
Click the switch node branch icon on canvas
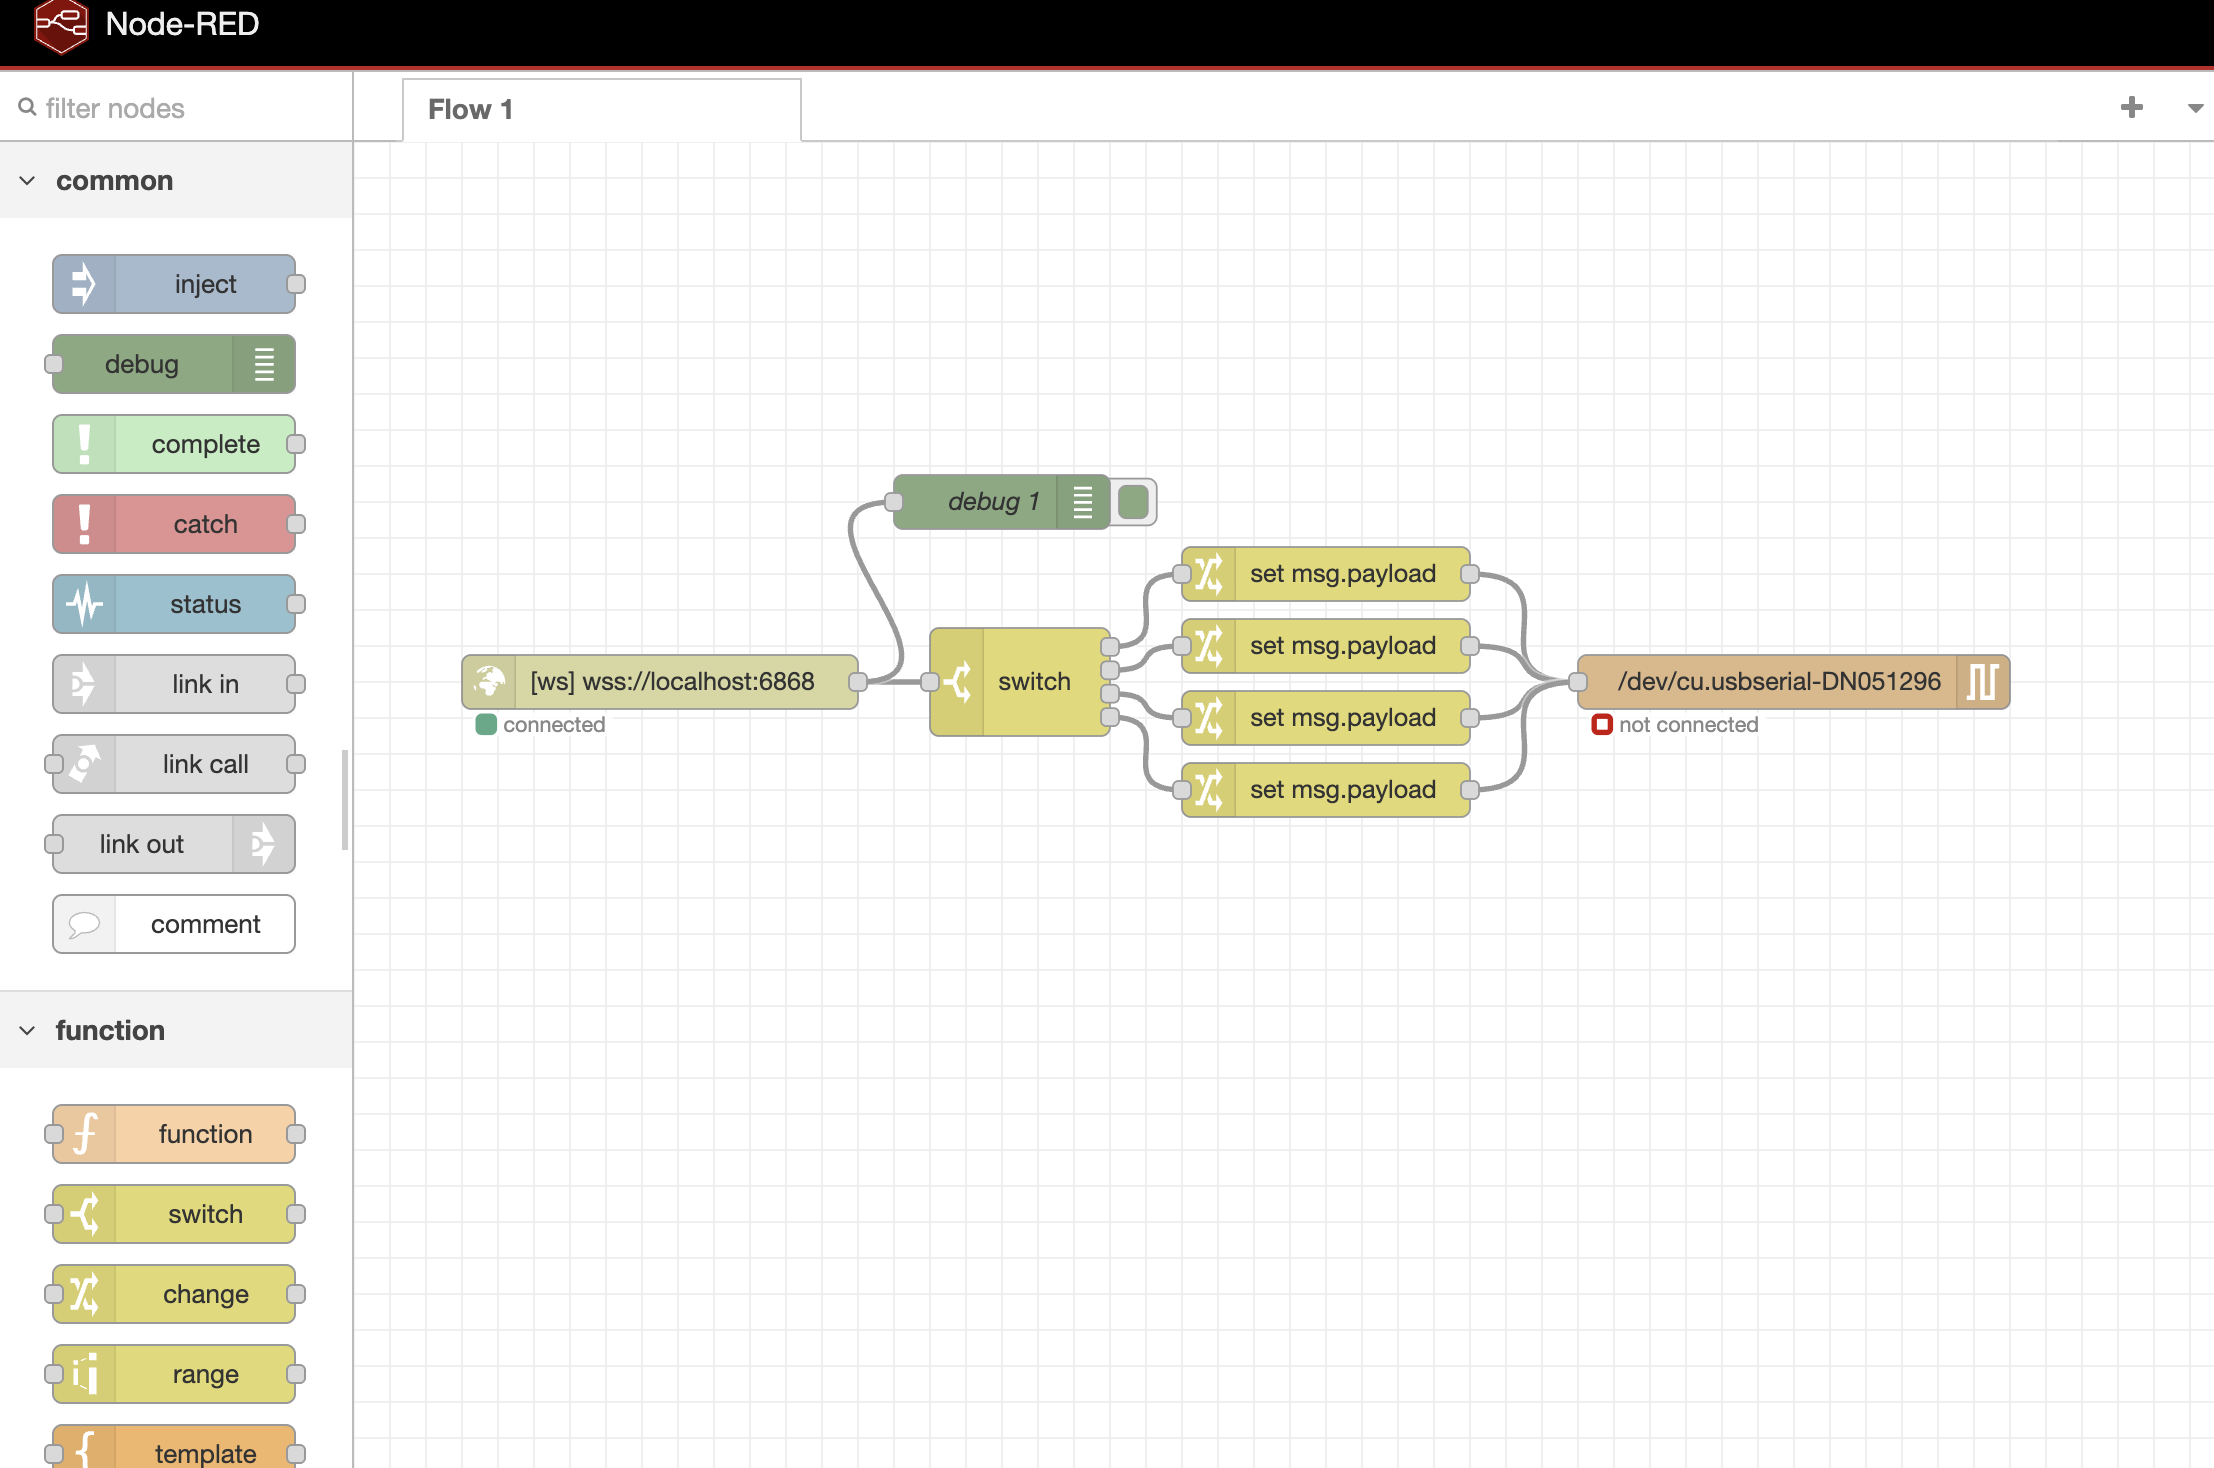(x=957, y=682)
